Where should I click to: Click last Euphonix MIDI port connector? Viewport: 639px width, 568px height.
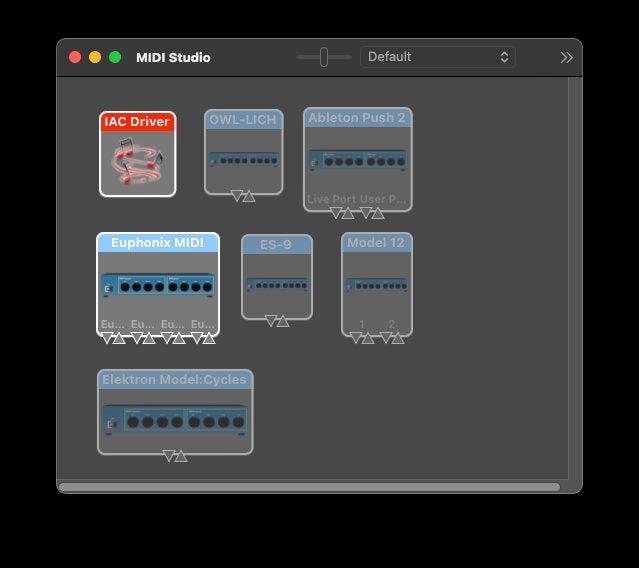[203, 338]
